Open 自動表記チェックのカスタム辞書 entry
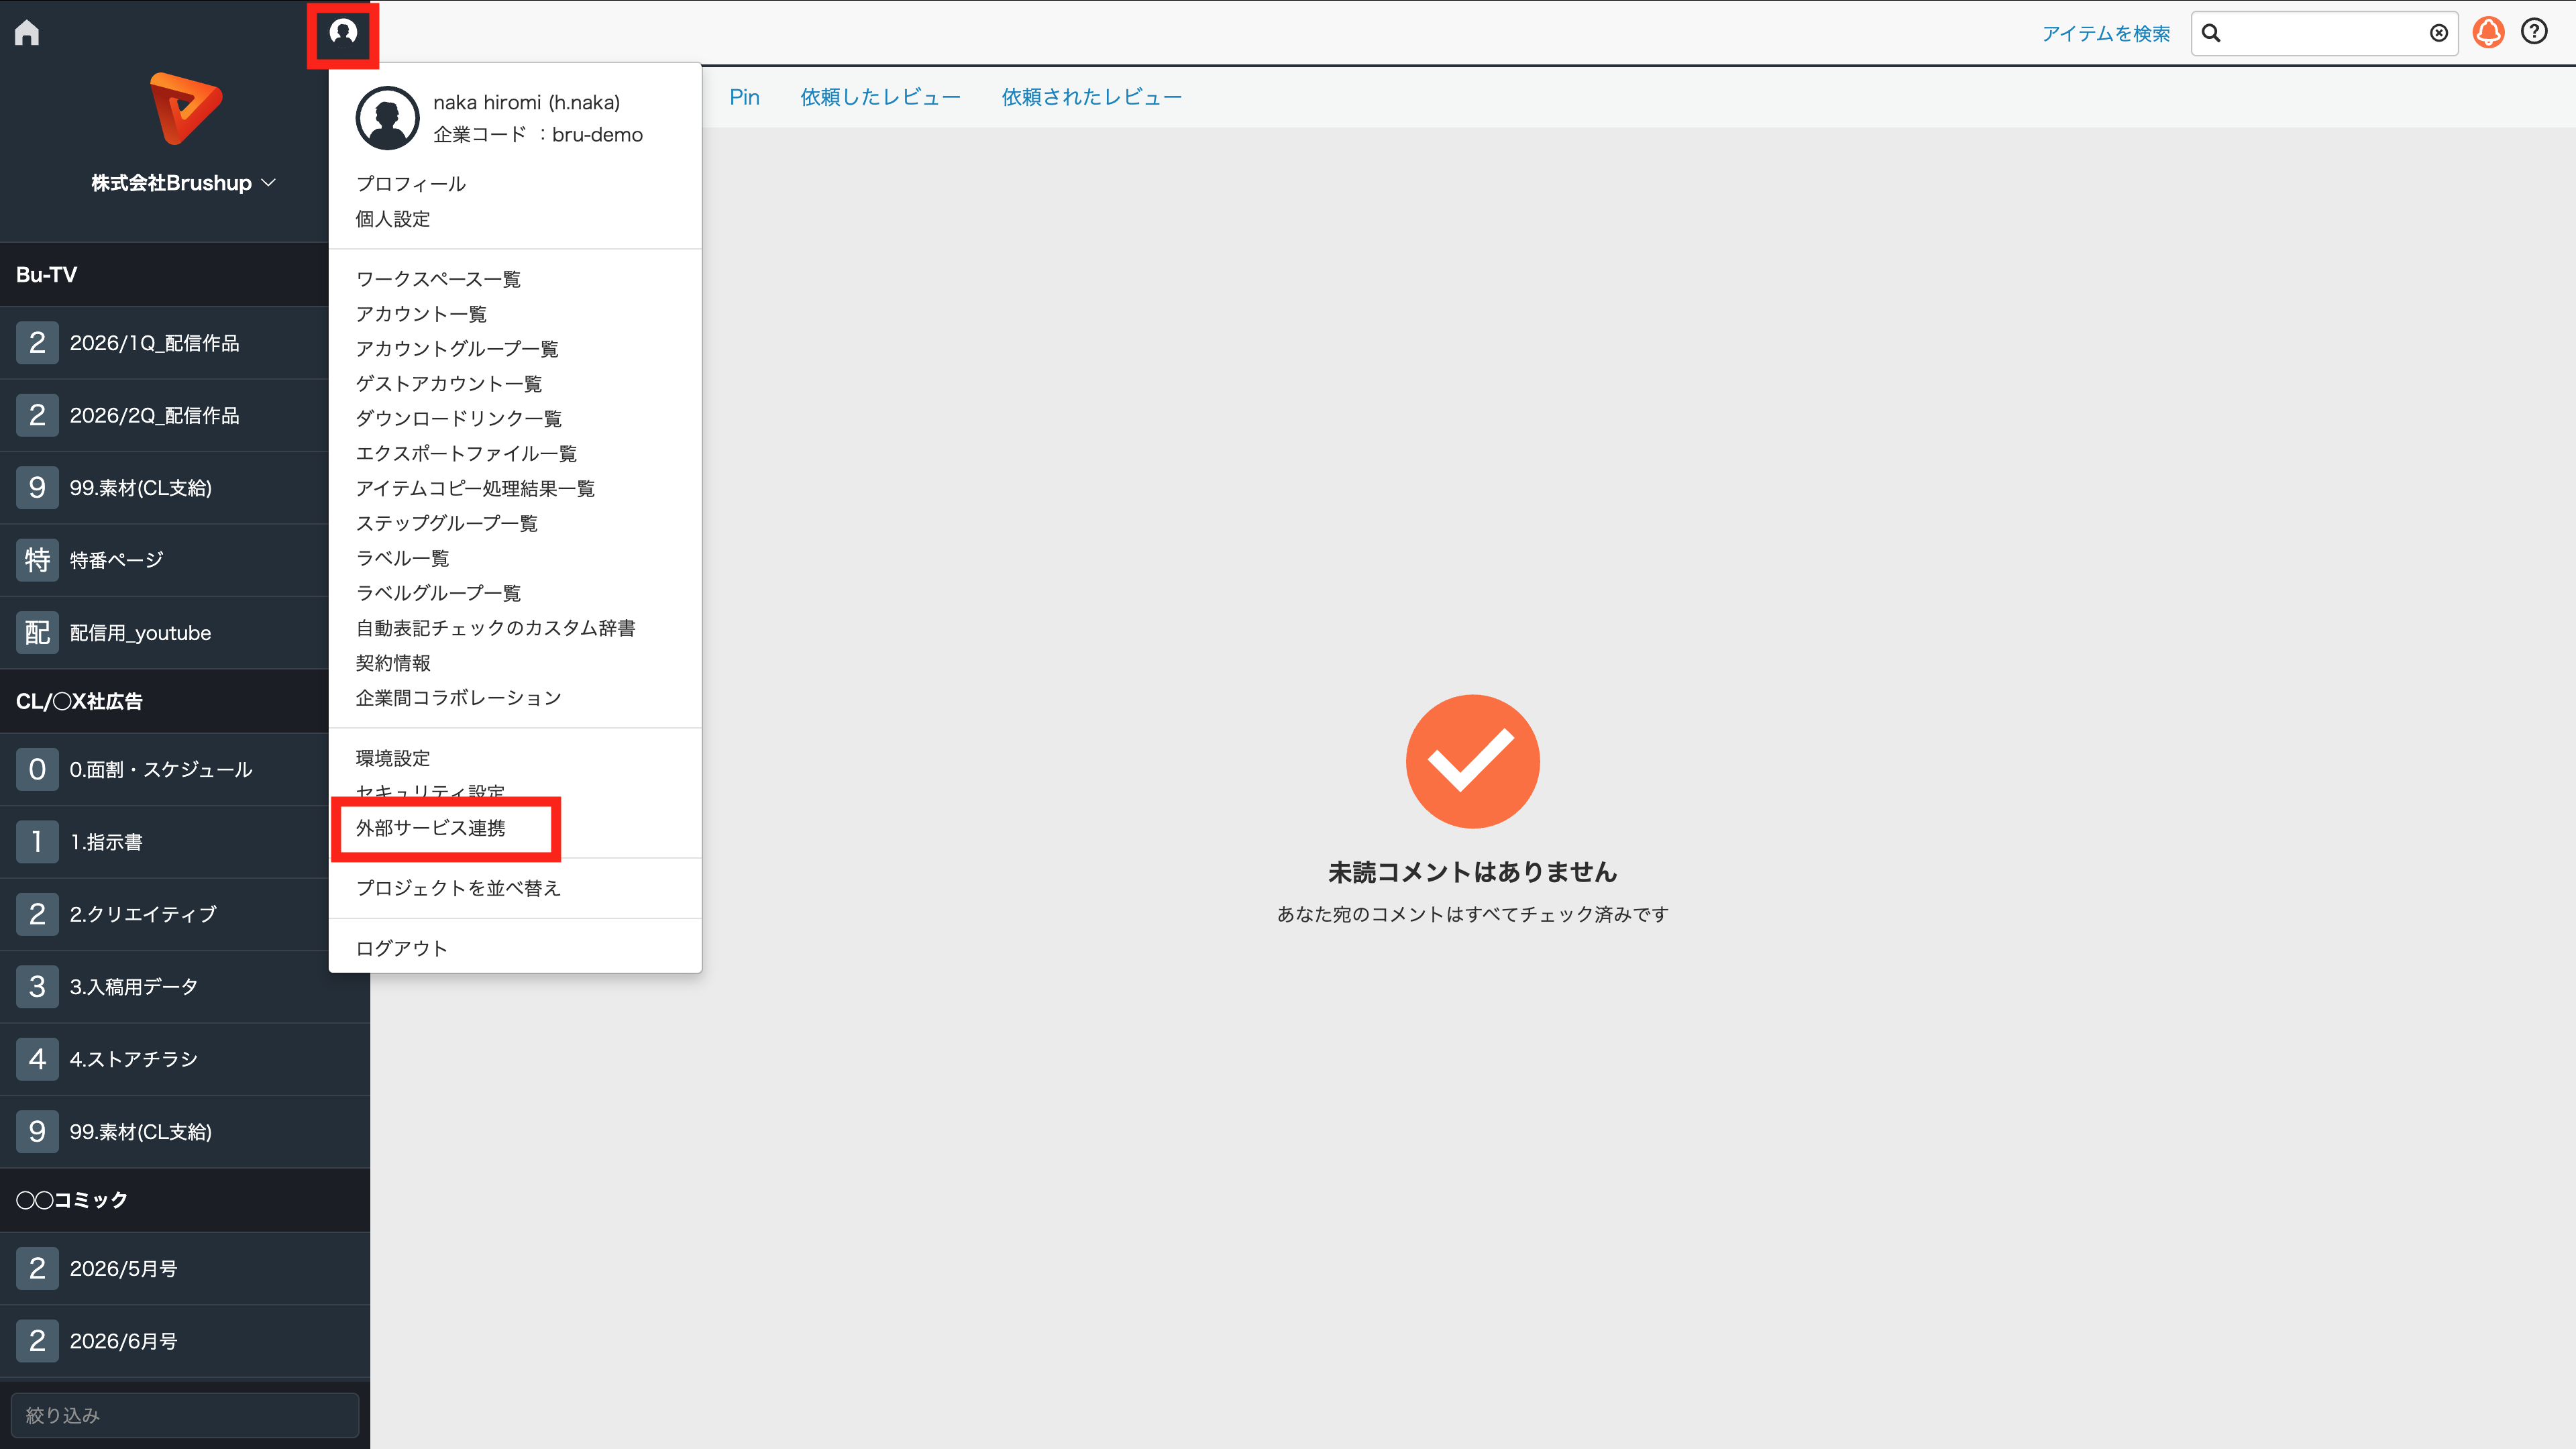Viewport: 2576px width, 1449px height. click(x=496, y=628)
